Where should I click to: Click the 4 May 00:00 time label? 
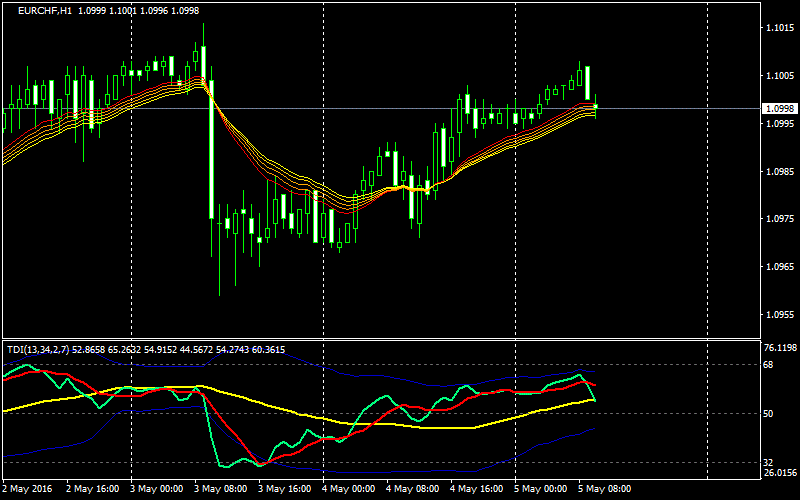[x=349, y=489]
